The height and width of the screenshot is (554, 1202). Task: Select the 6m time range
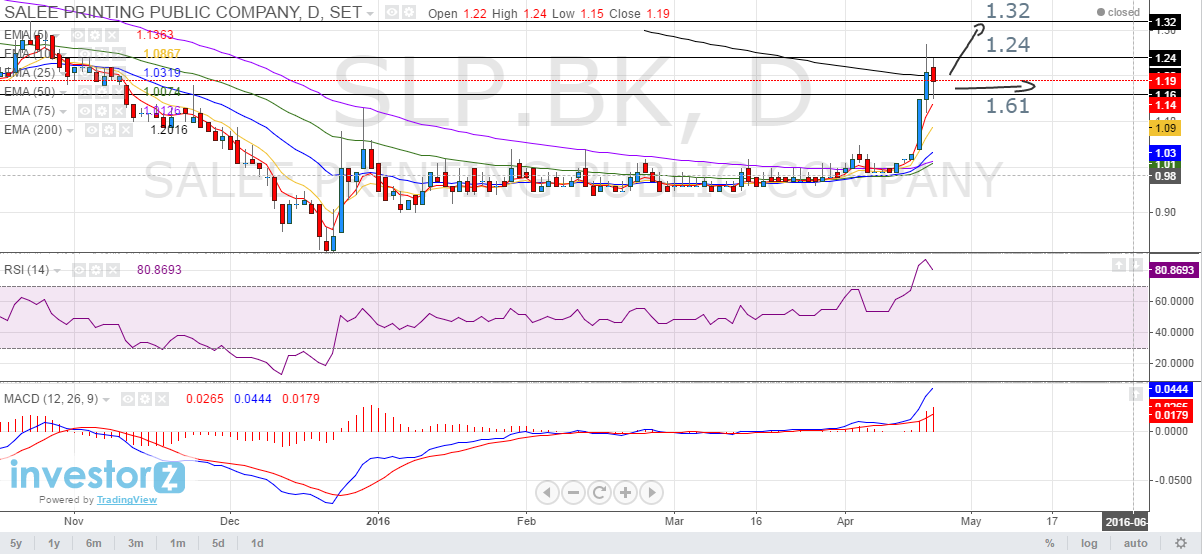93,543
